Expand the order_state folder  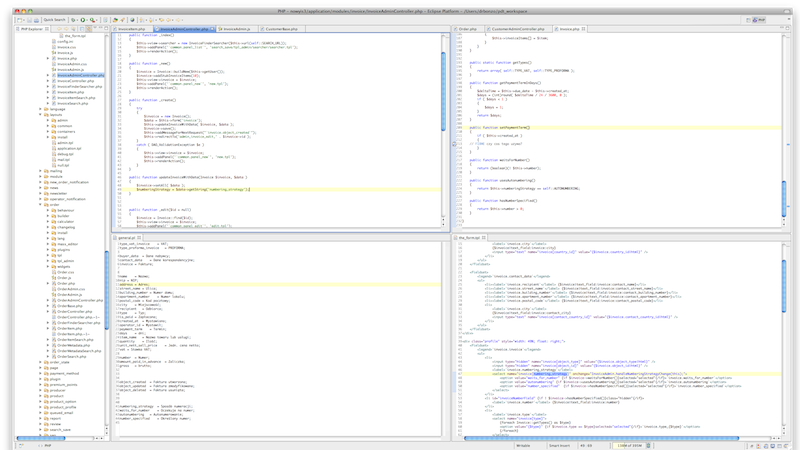39,361
